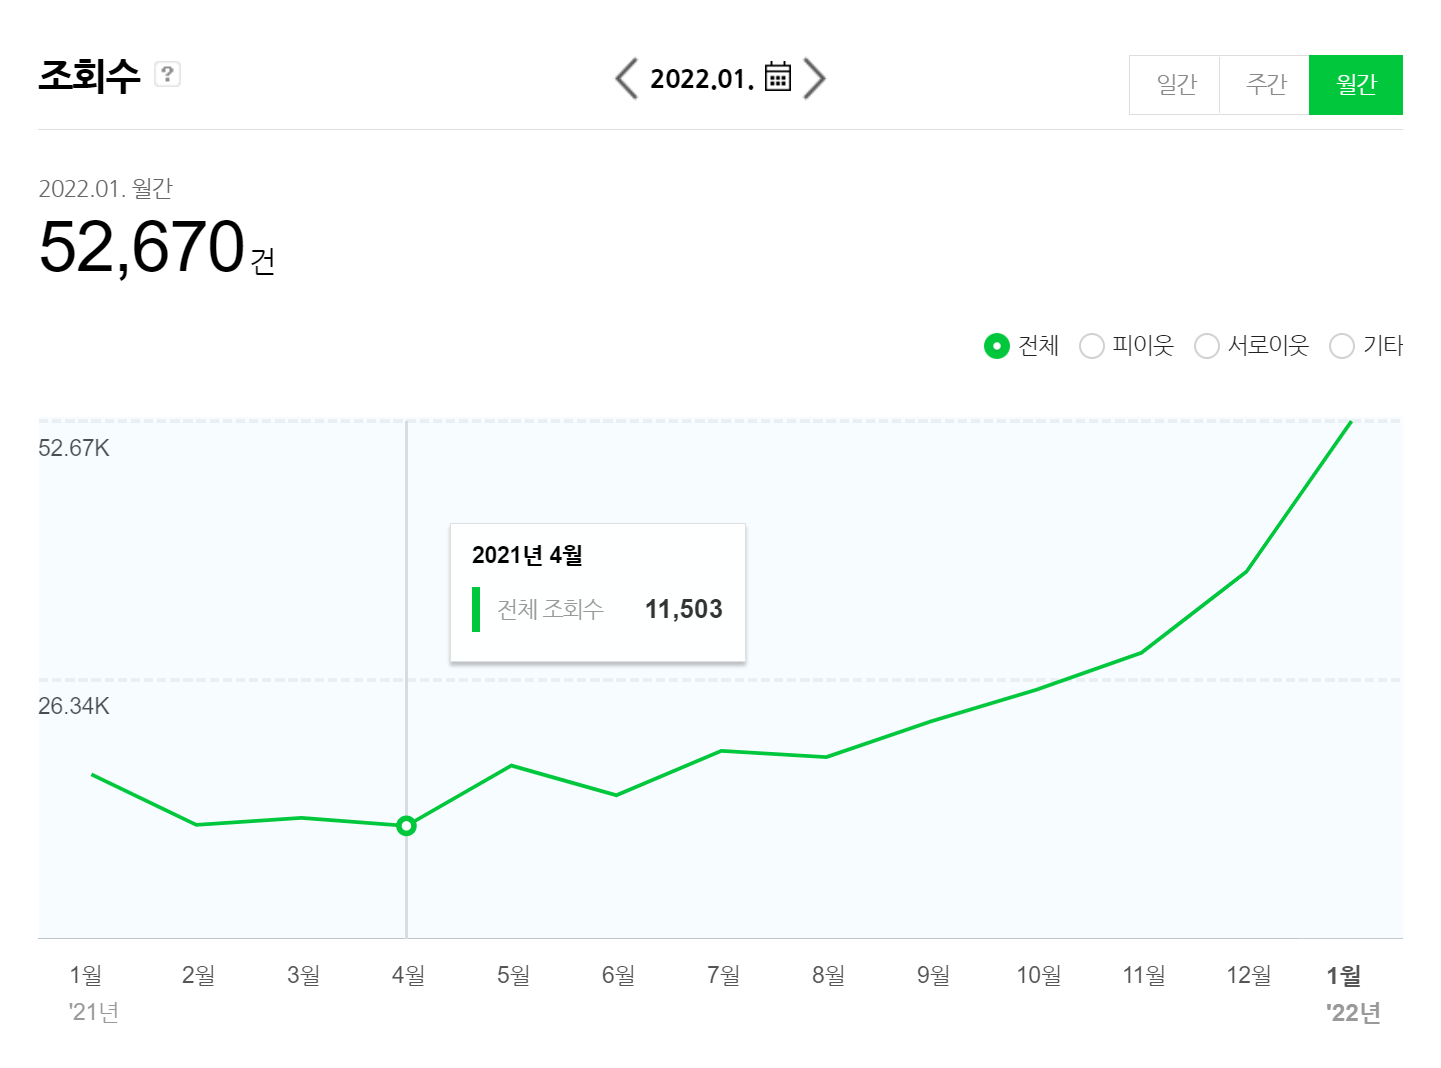Screen dimensions: 1441x1068
Task: Click the highlighted April data point marker
Action: [x=406, y=826]
